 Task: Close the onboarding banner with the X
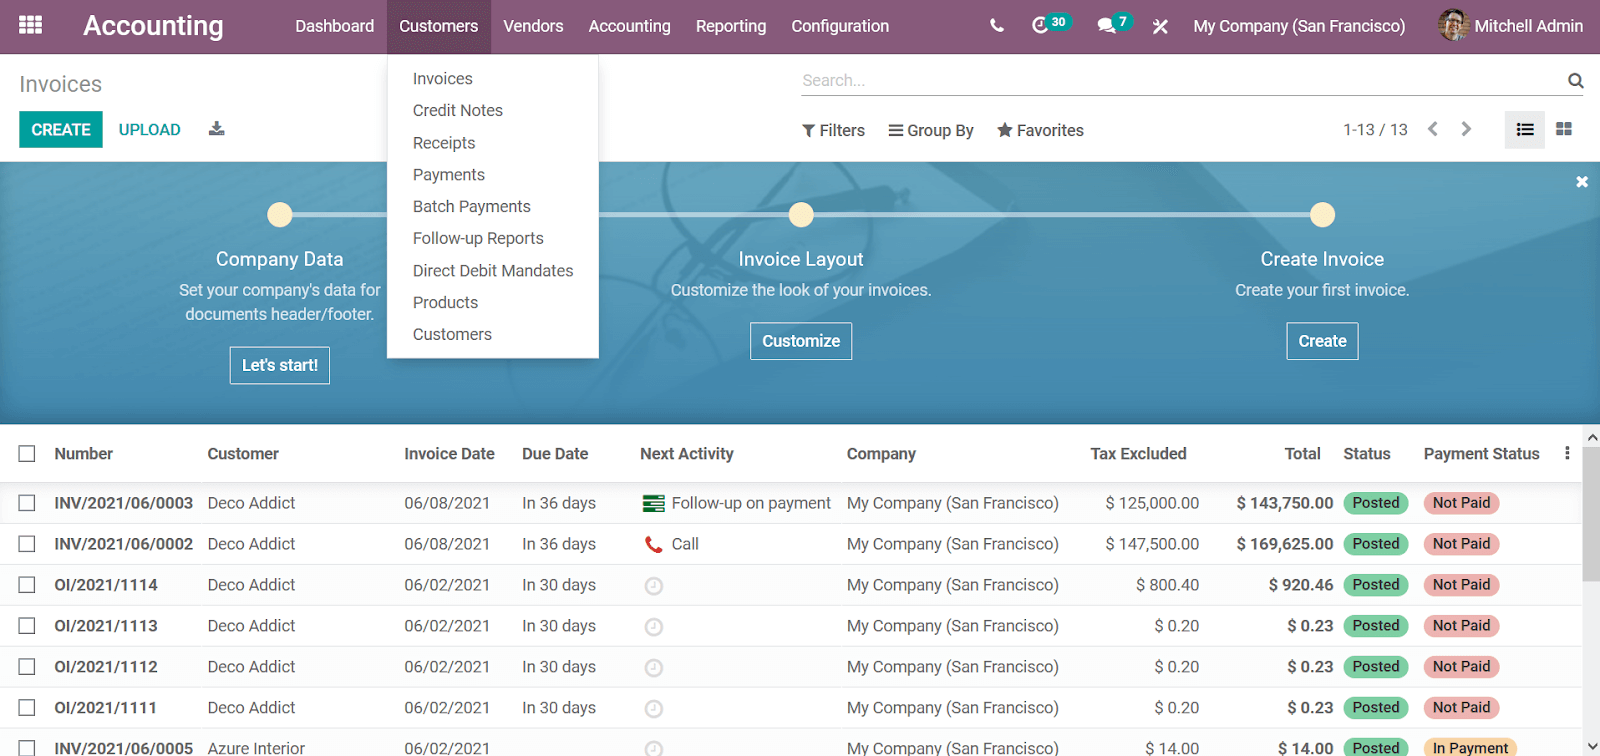coord(1582,182)
